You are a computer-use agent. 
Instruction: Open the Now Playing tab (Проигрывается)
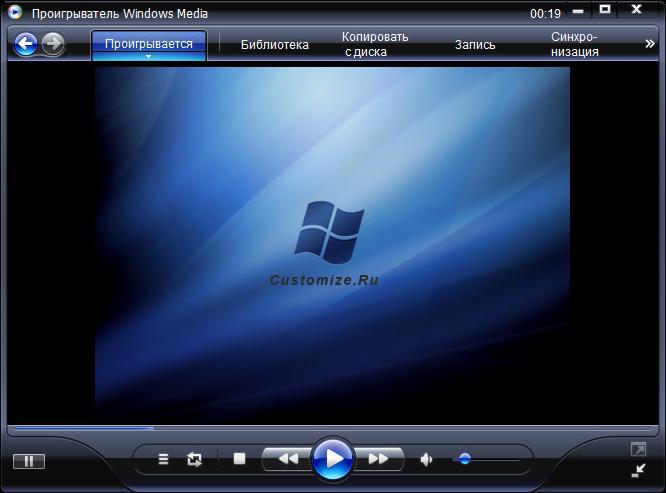[x=149, y=44]
